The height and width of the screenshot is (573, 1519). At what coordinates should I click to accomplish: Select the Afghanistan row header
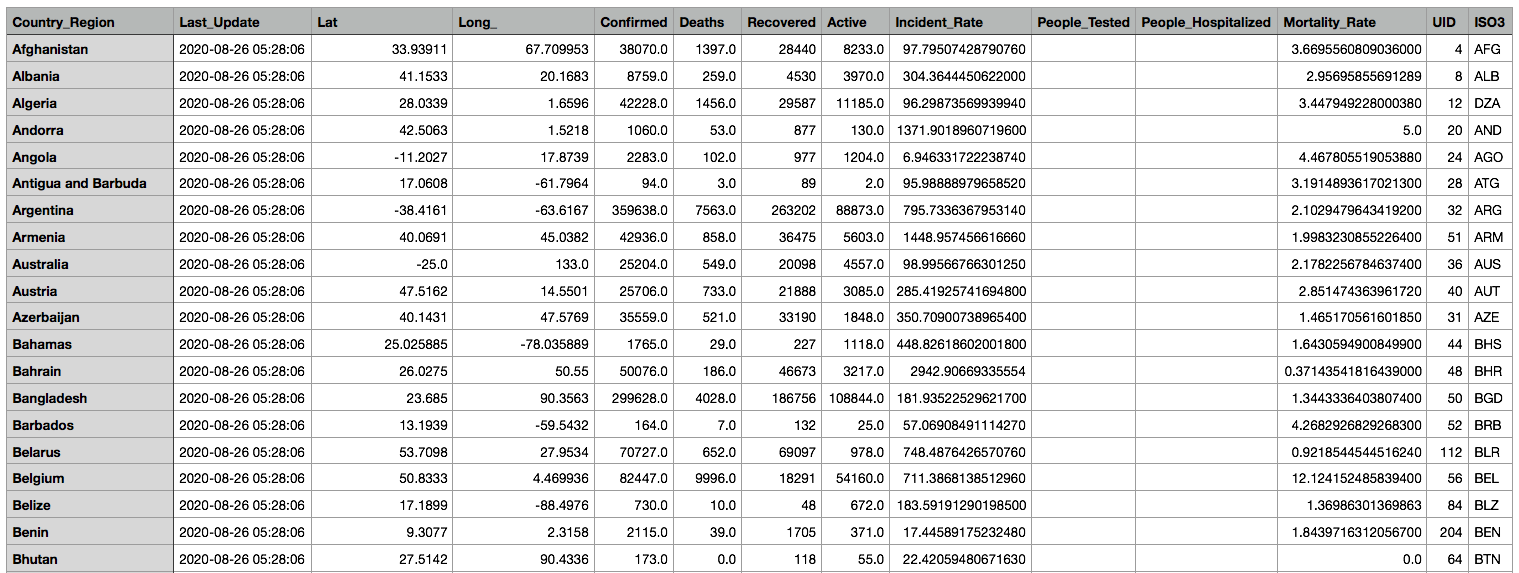tap(50, 49)
